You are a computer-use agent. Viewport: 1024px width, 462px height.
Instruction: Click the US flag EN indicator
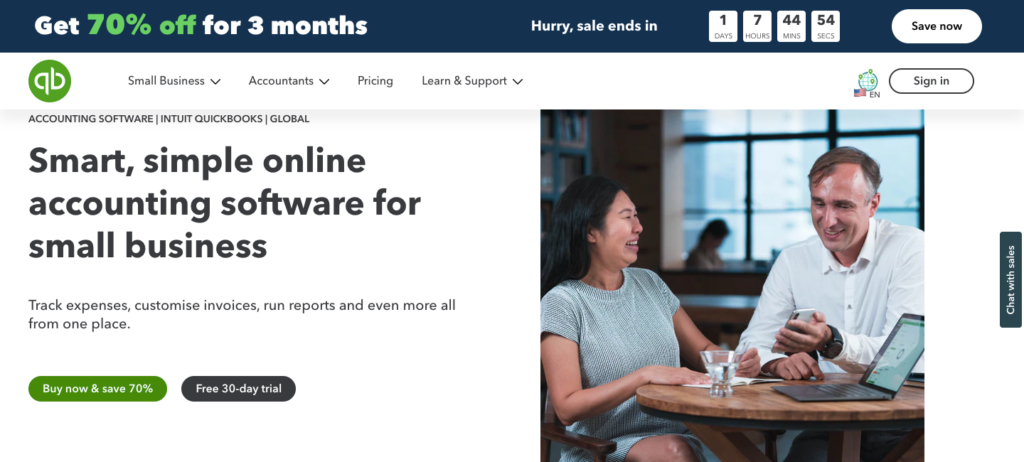[x=867, y=93]
